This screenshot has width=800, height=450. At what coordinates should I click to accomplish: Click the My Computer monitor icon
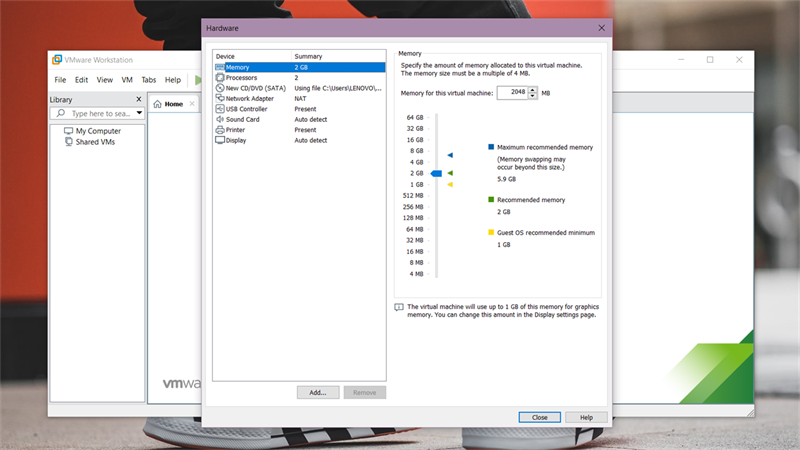[x=68, y=131]
